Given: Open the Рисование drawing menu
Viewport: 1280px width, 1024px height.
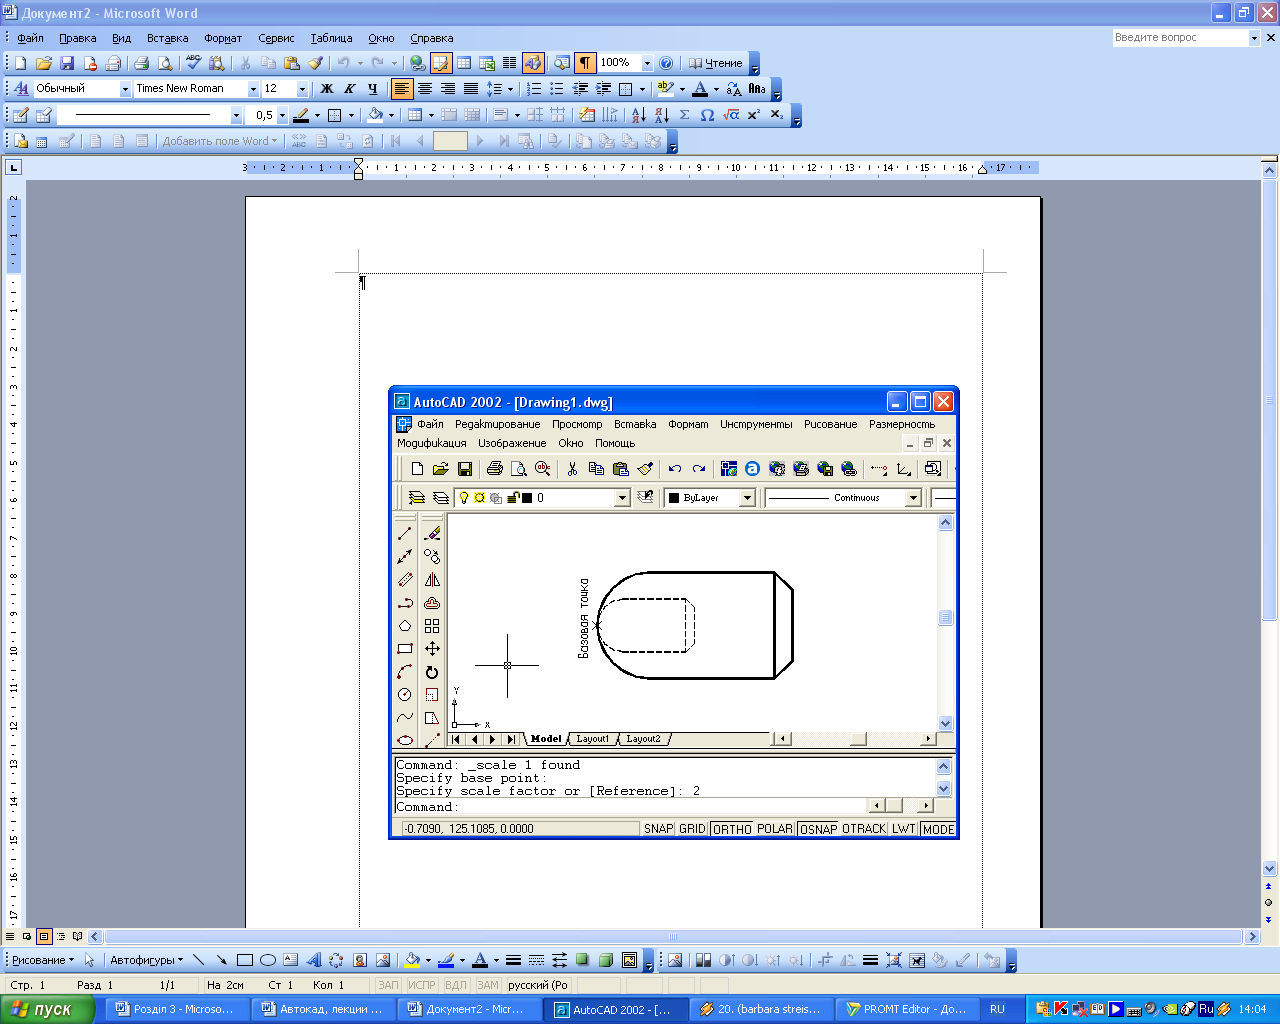Looking at the screenshot, I should (43, 960).
